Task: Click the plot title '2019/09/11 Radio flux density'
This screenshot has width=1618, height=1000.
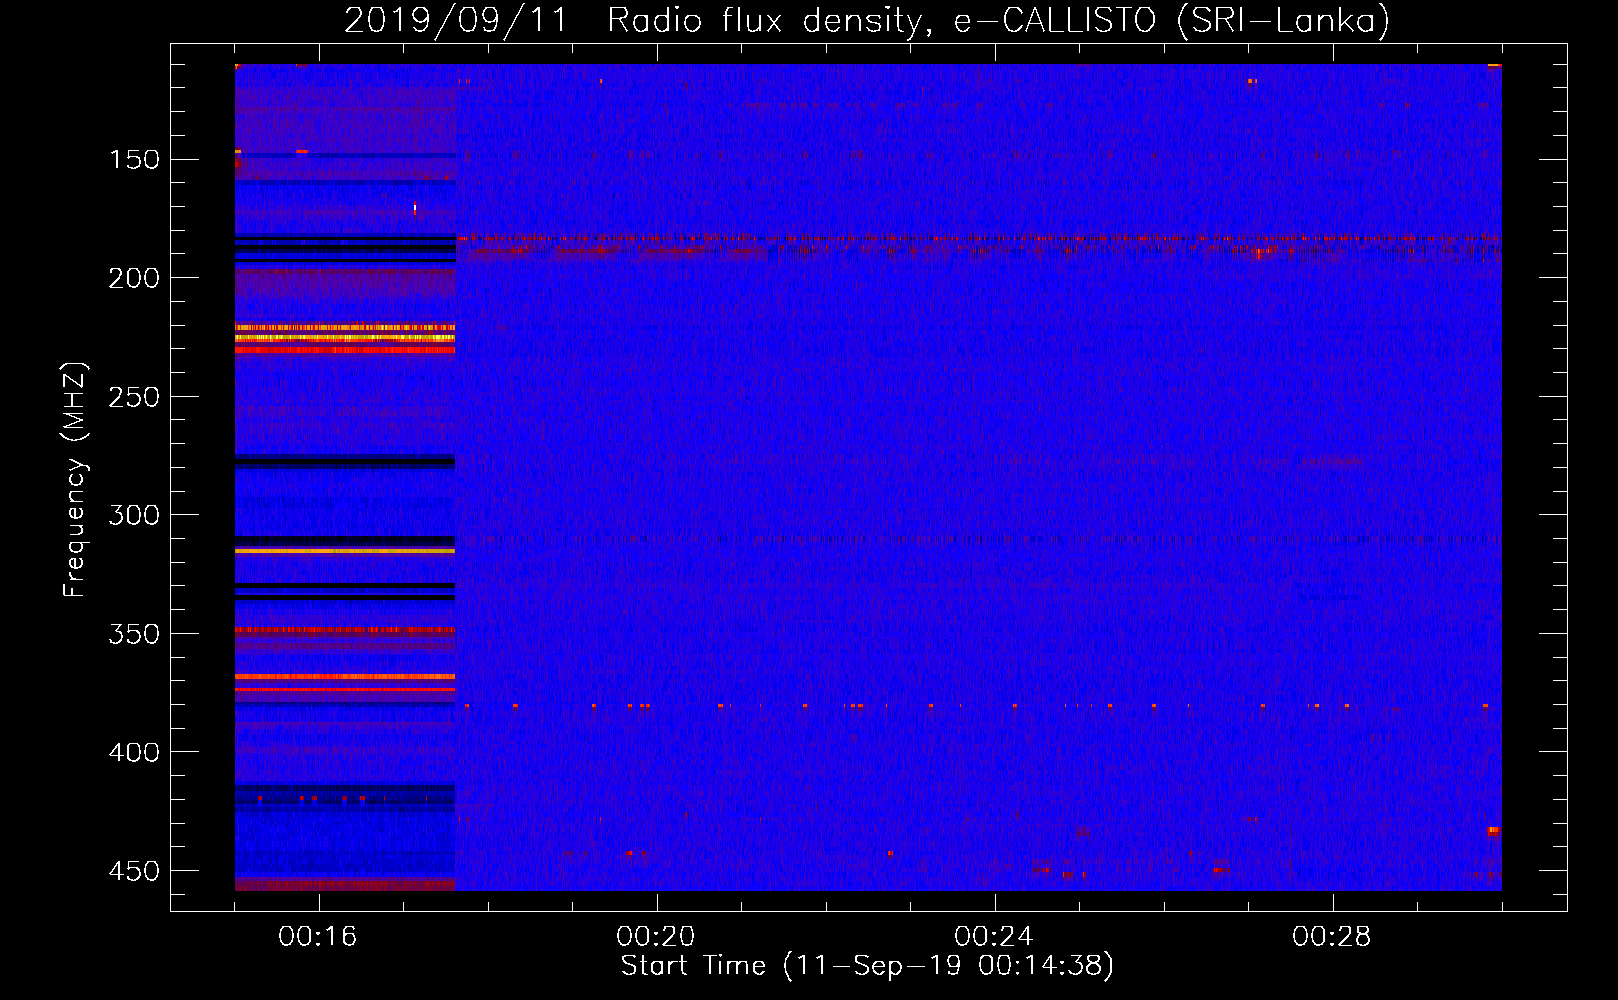Action: click(631, 21)
